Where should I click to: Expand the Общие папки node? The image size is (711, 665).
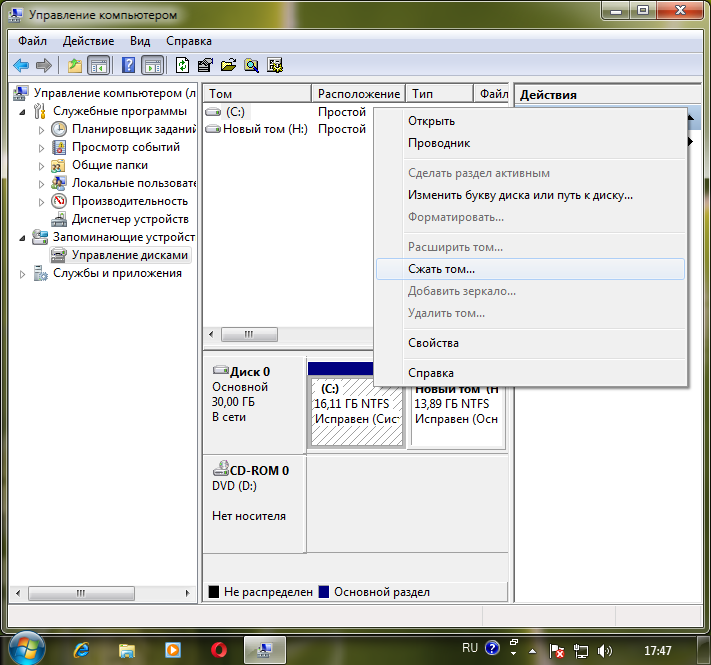tap(41, 166)
